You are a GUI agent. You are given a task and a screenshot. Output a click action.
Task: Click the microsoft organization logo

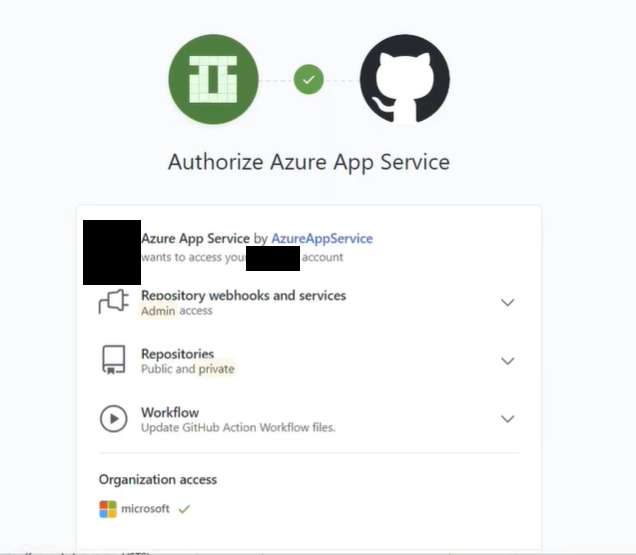pos(108,509)
